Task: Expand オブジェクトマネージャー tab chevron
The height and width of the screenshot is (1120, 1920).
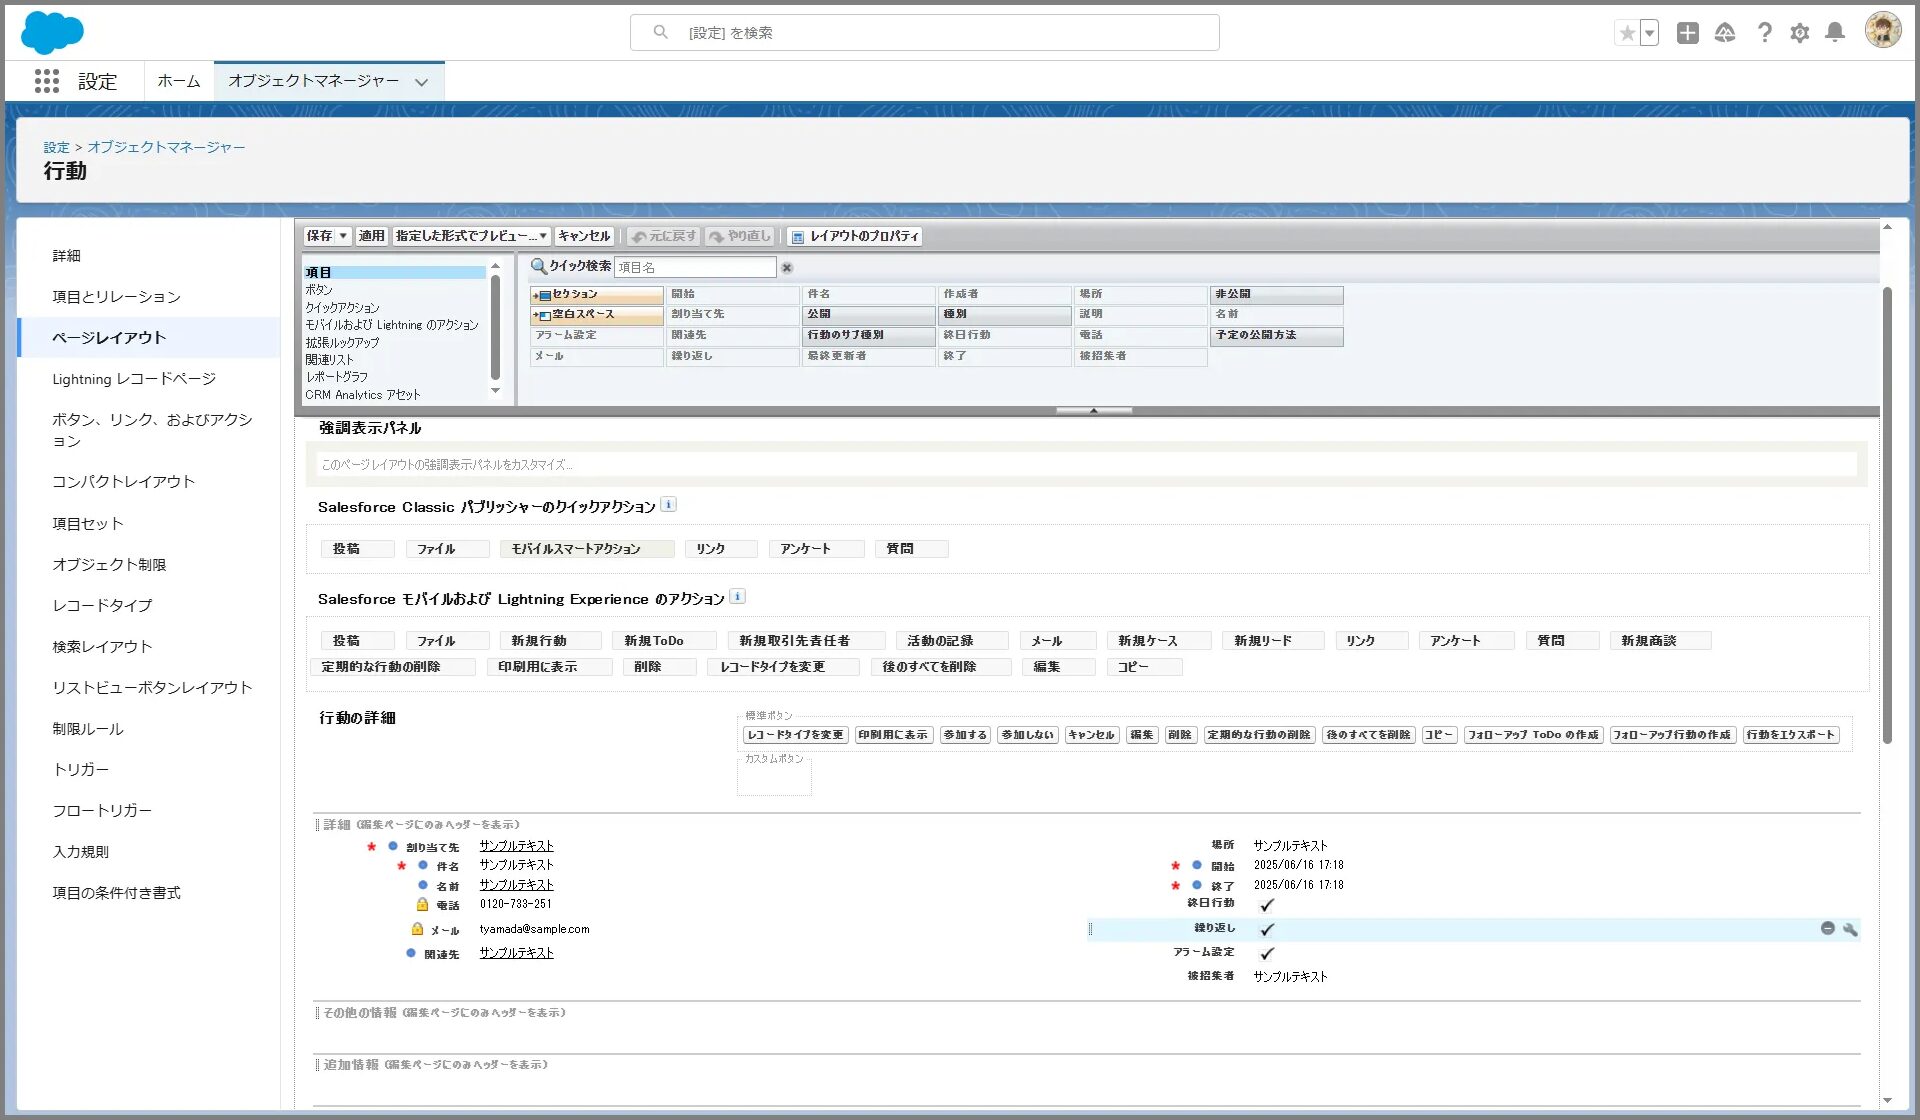Action: [422, 82]
